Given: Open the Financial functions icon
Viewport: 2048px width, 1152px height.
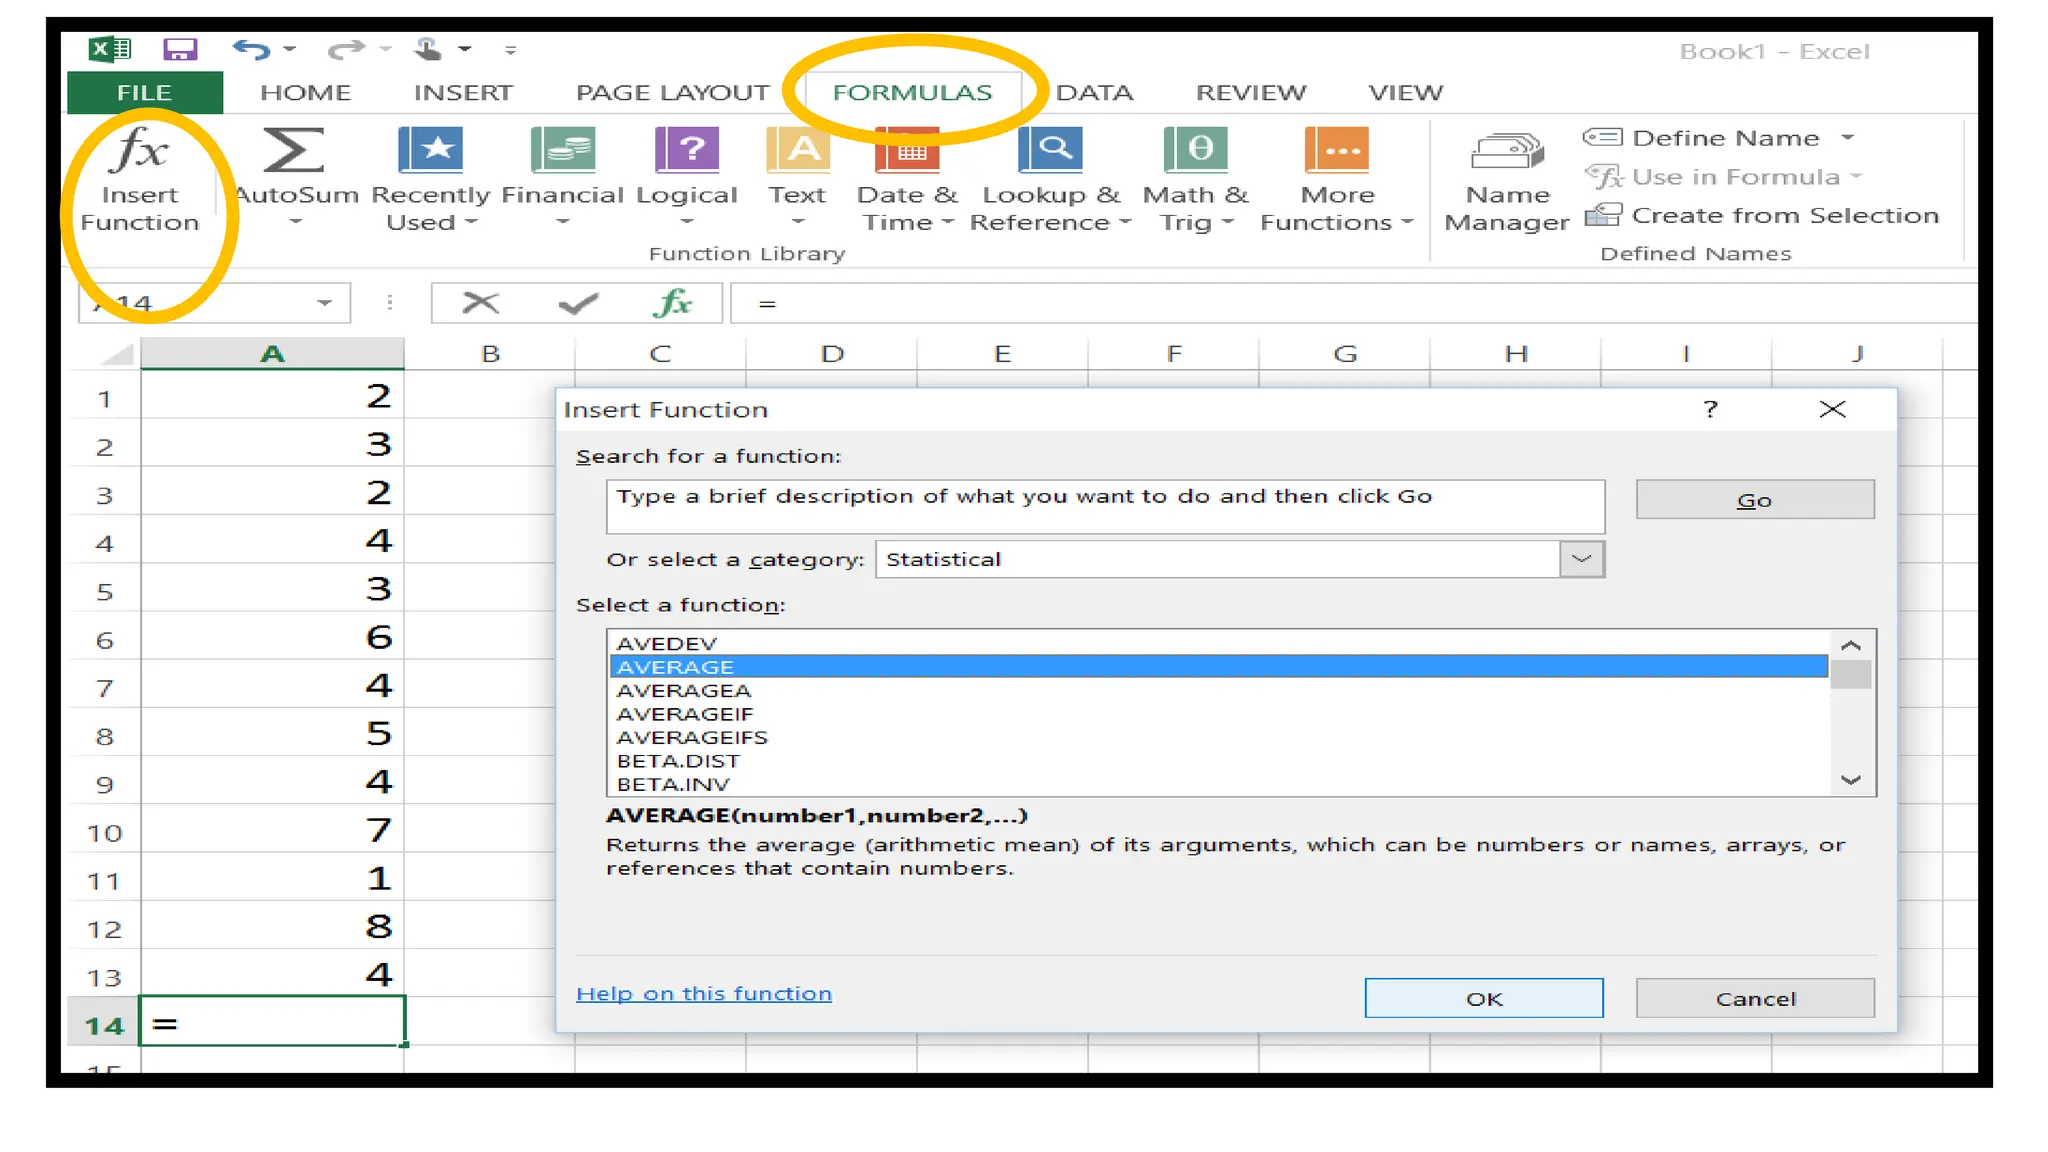Looking at the screenshot, I should point(563,151).
